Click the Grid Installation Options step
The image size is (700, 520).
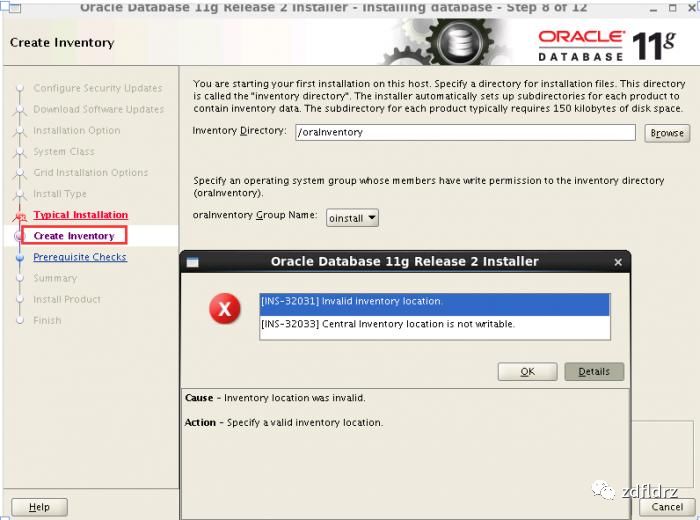pyautogui.click(x=91, y=172)
